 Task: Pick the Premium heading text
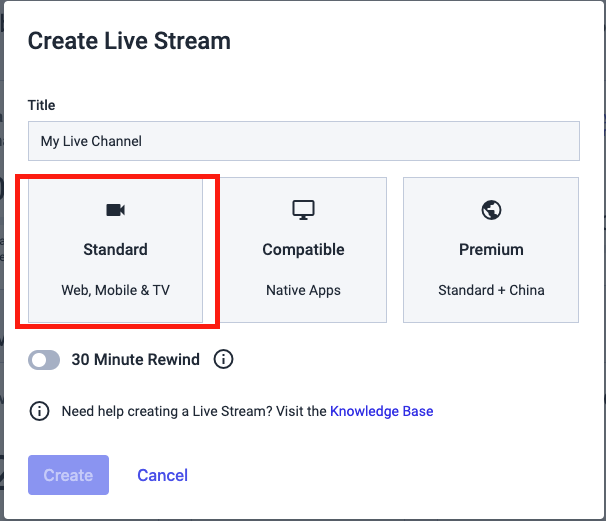pos(491,249)
